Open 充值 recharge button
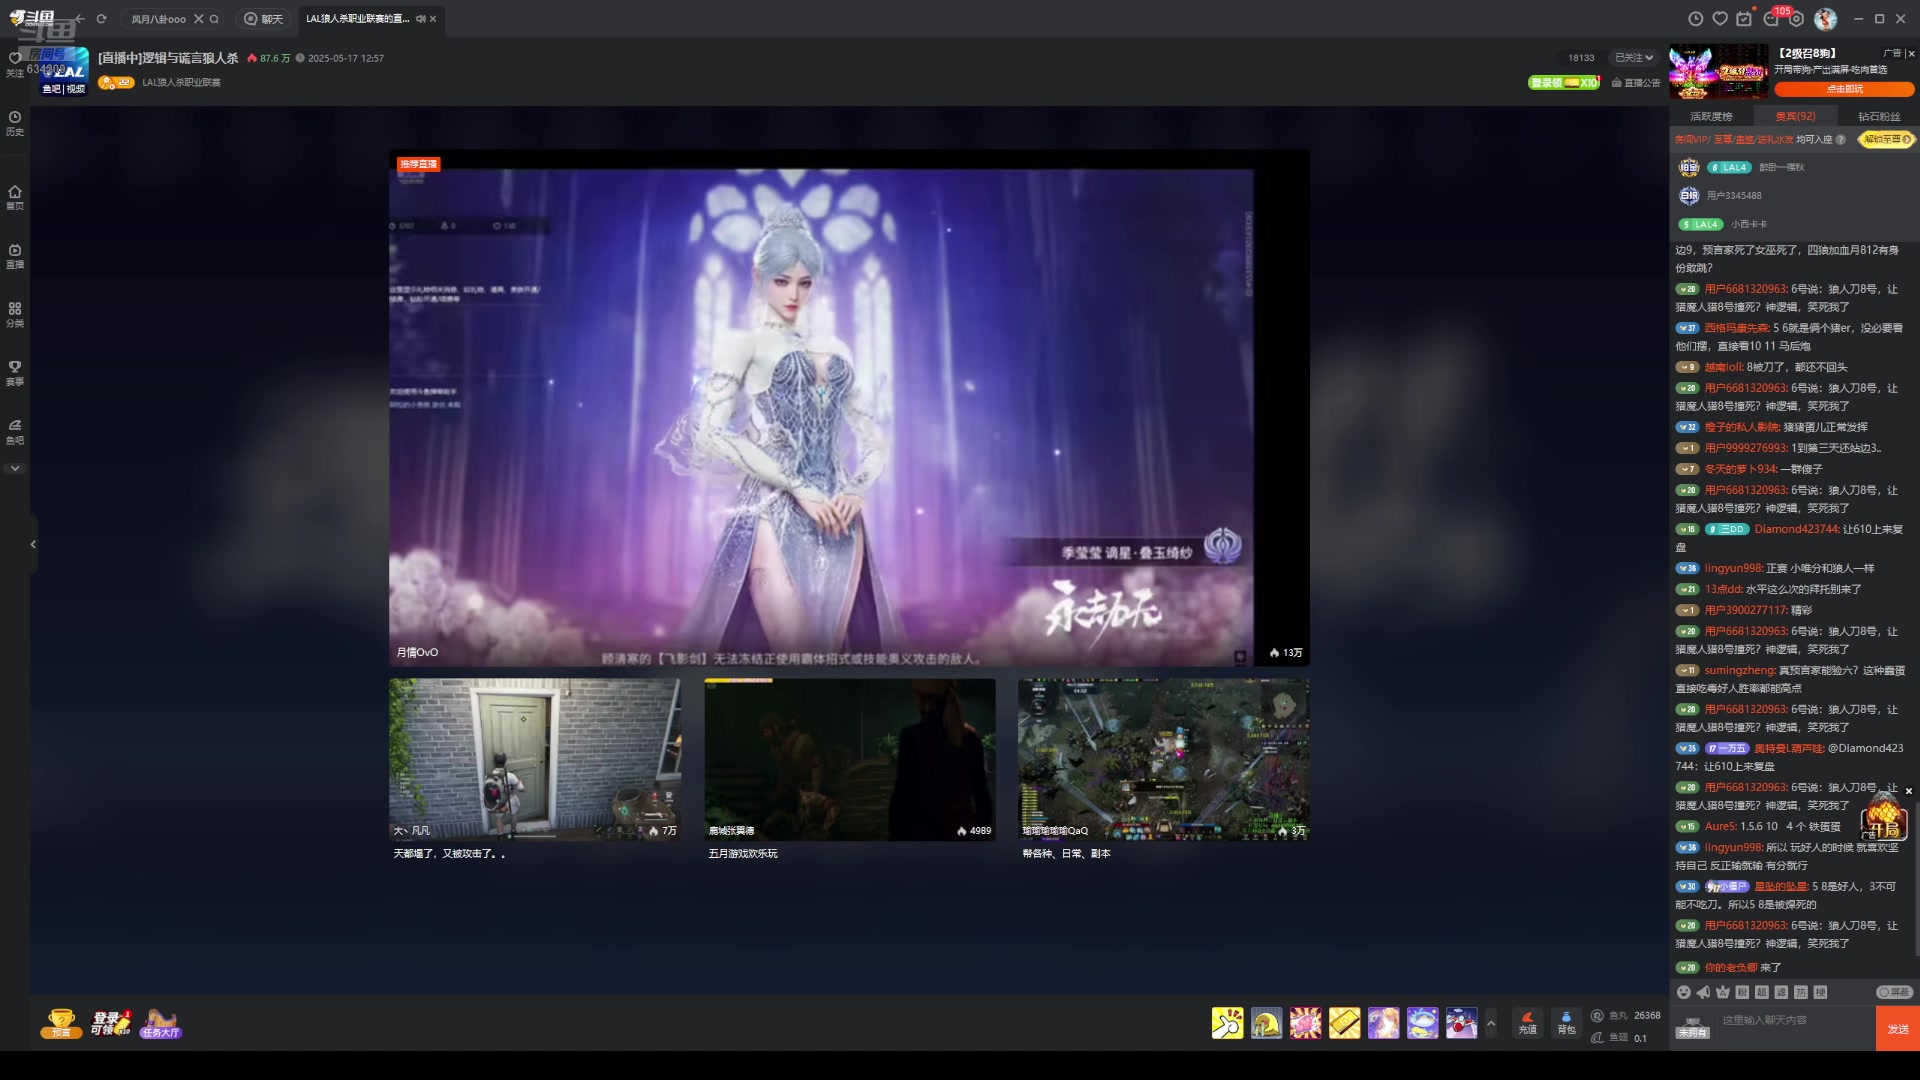The width and height of the screenshot is (1920, 1080). pyautogui.click(x=1527, y=1023)
